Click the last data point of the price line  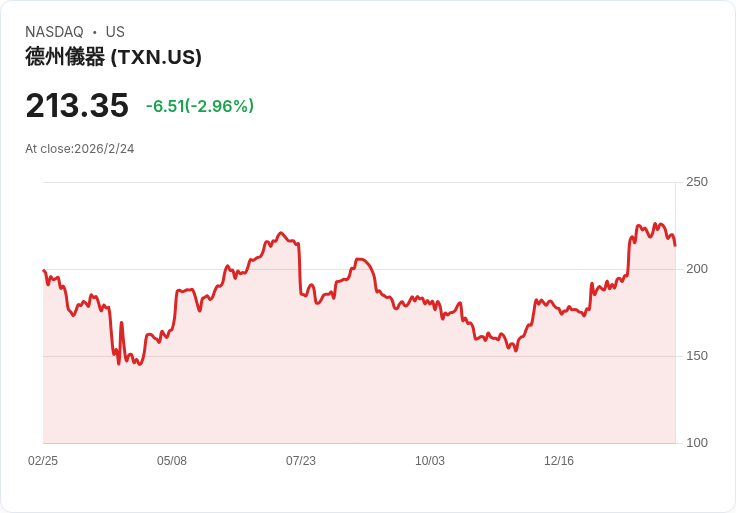[x=675, y=245]
